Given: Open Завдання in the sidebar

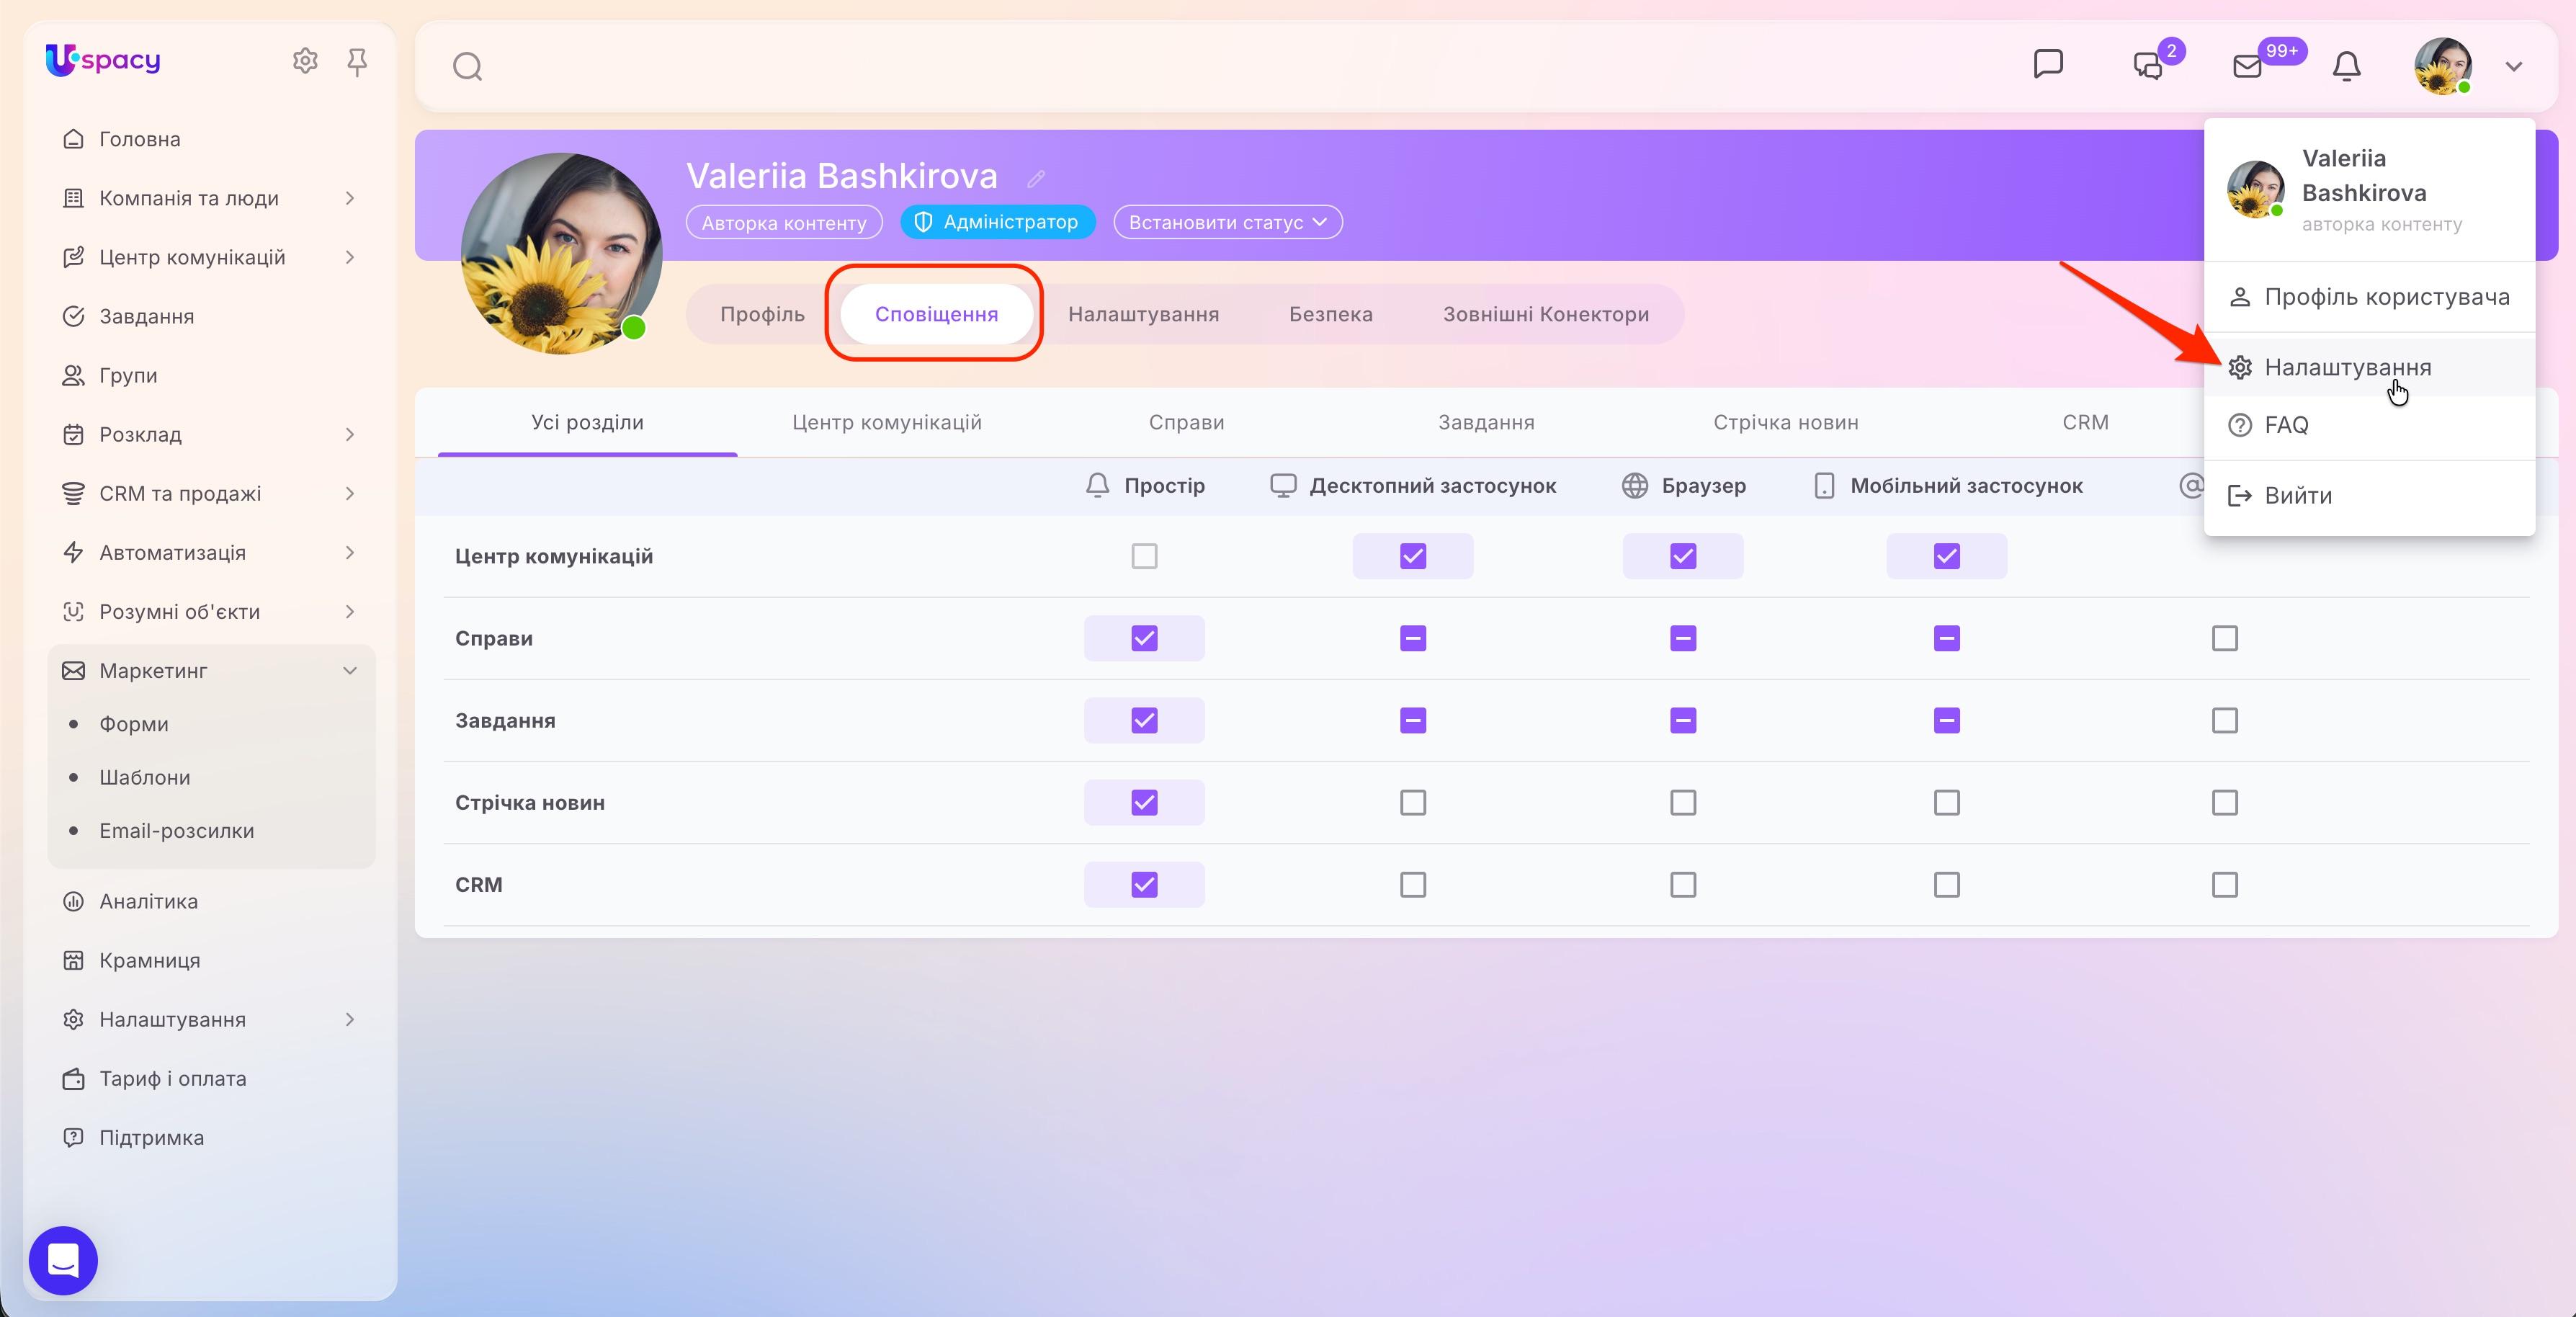Looking at the screenshot, I should click(x=147, y=316).
